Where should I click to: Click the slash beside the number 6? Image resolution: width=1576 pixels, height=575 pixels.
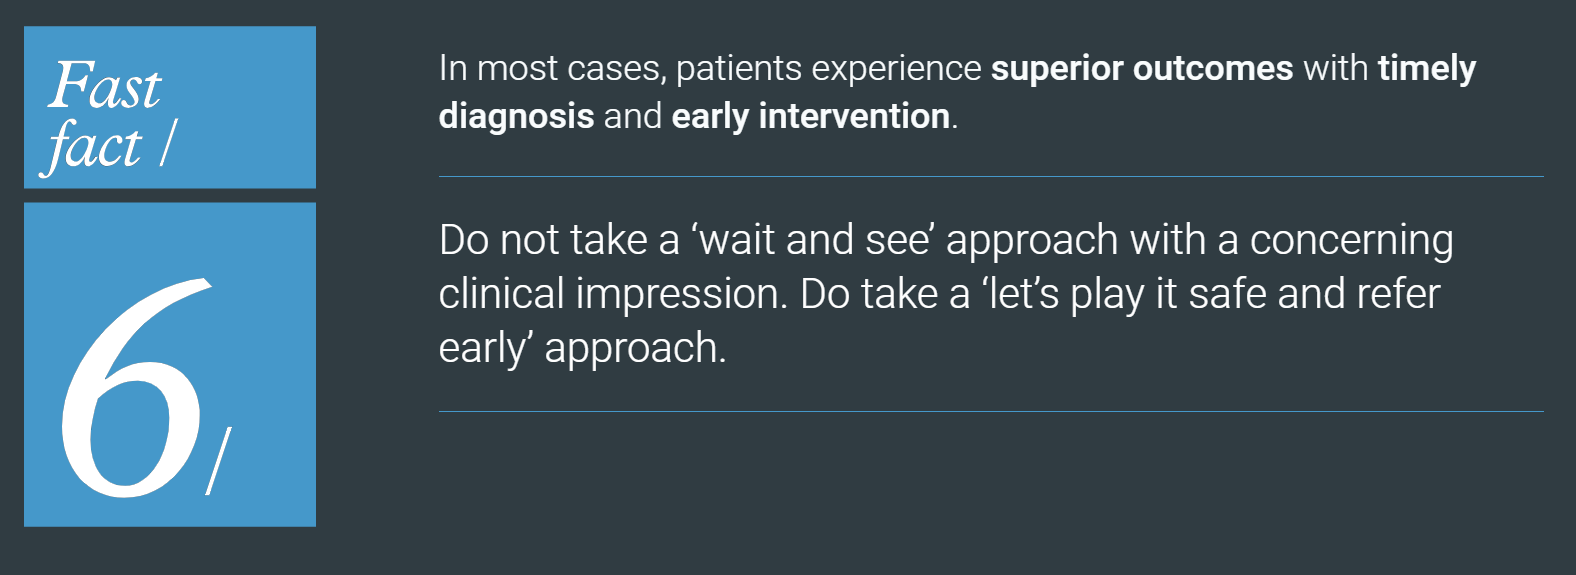(219, 461)
